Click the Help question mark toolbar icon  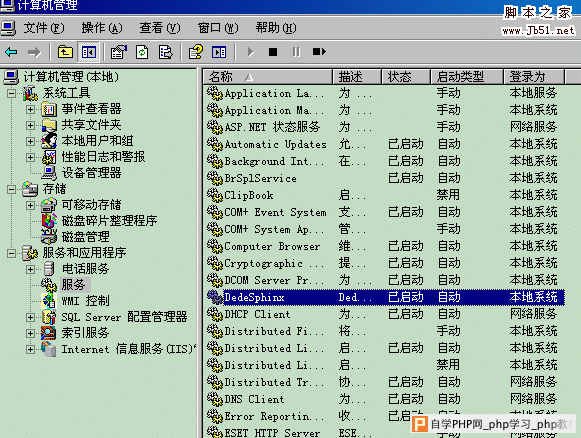196,52
